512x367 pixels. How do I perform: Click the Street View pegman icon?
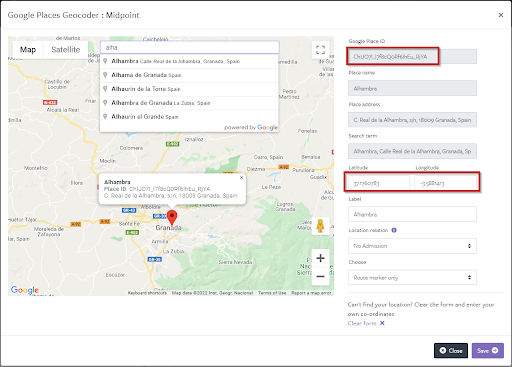[x=320, y=226]
